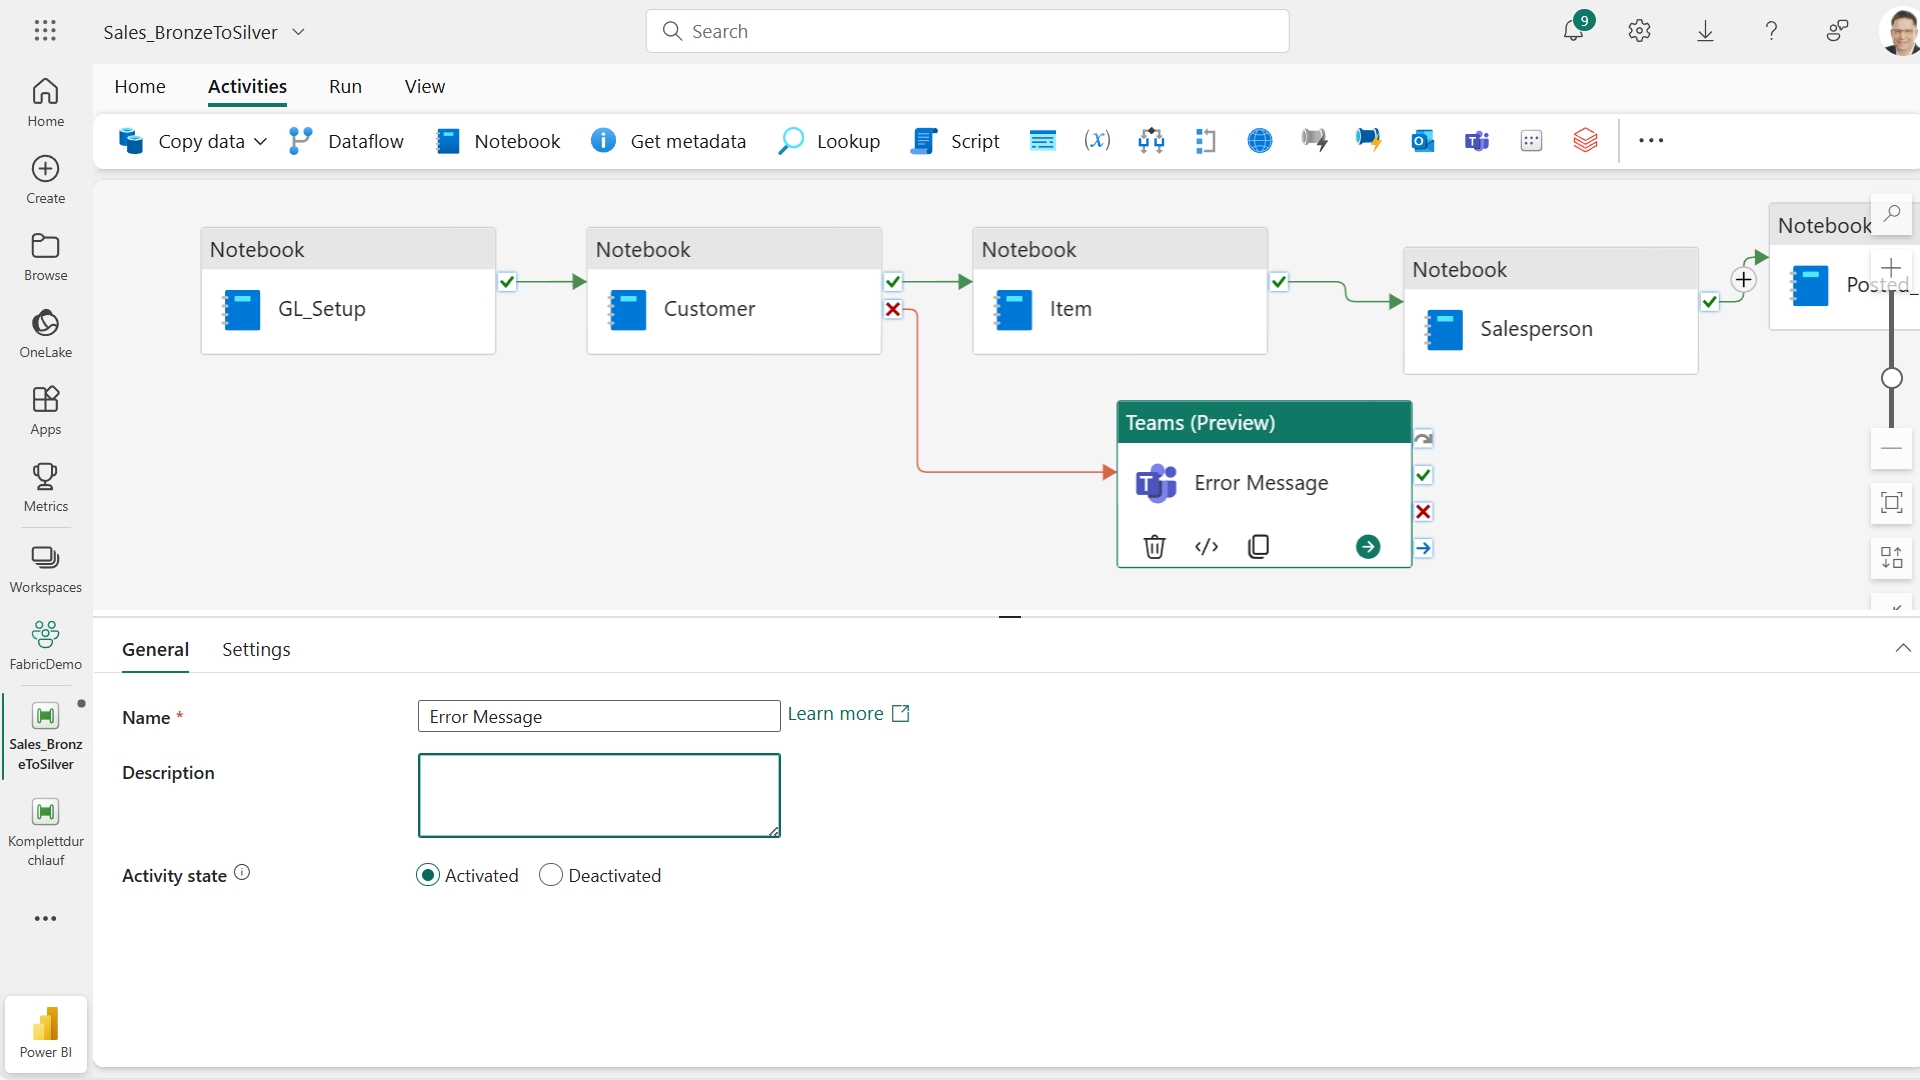This screenshot has height=1080, width=1920.
Task: Expand the Sales_BronzeToSilver pipeline dropdown
Action: pyautogui.click(x=299, y=30)
